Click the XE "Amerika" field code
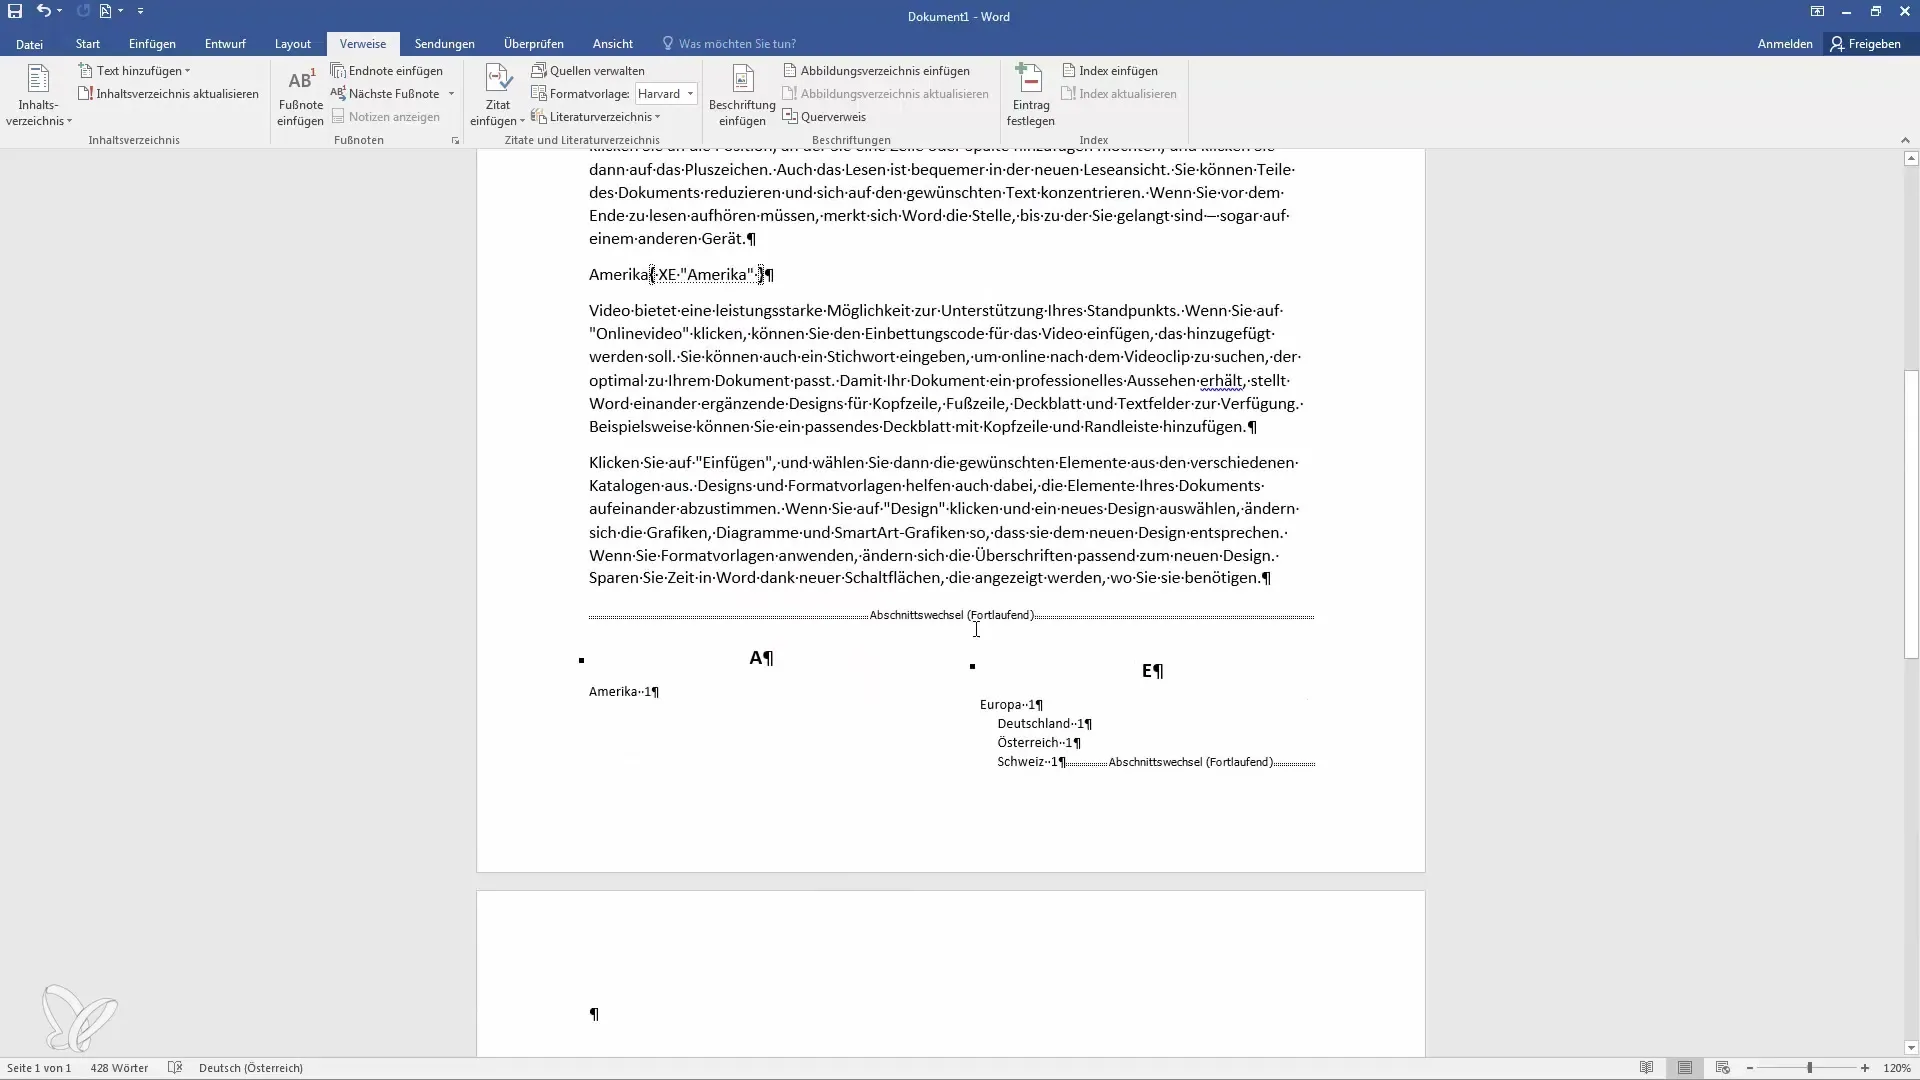Image resolution: width=1920 pixels, height=1080 pixels. (708, 275)
